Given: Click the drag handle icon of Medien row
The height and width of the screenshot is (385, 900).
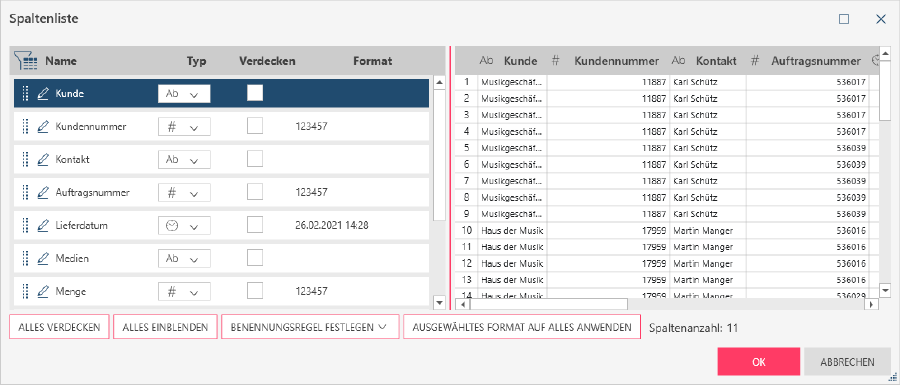Looking at the screenshot, I should tap(25, 259).
